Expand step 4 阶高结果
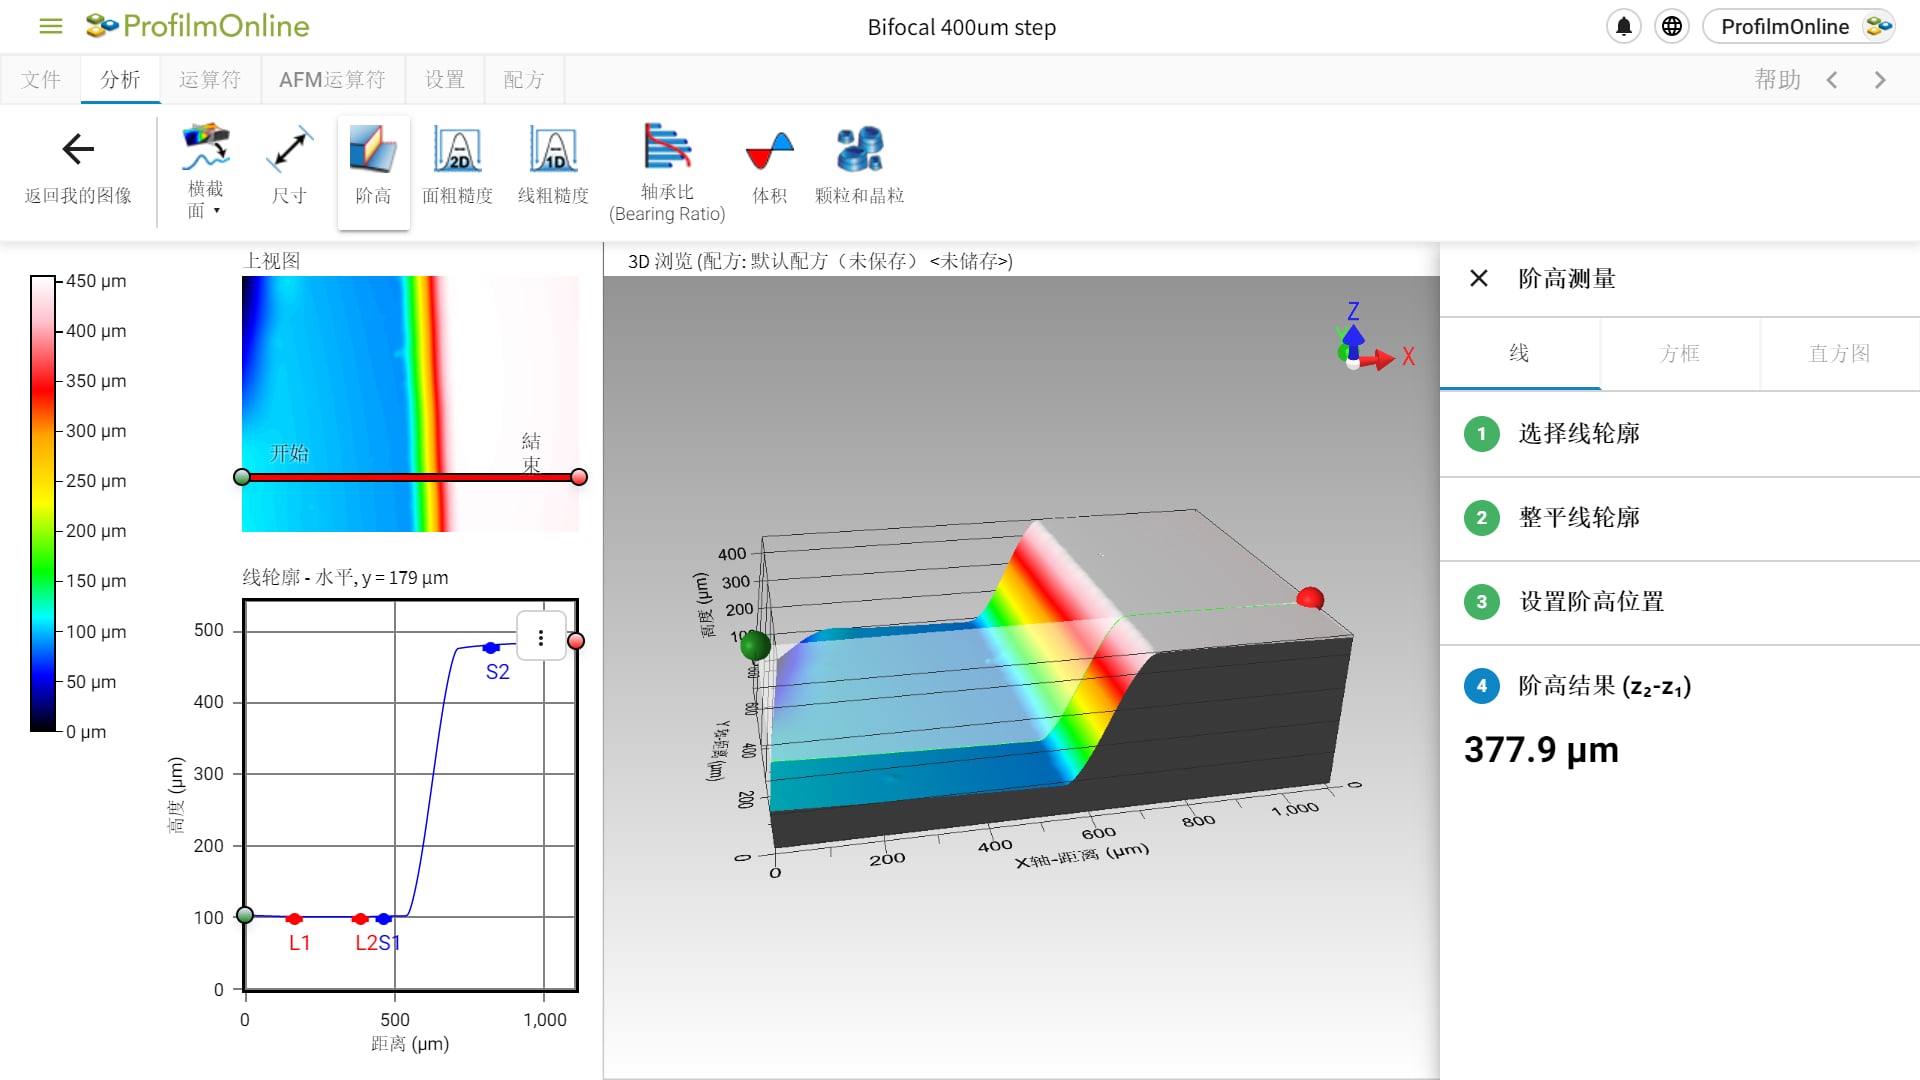The image size is (1920, 1080). [x=1680, y=686]
